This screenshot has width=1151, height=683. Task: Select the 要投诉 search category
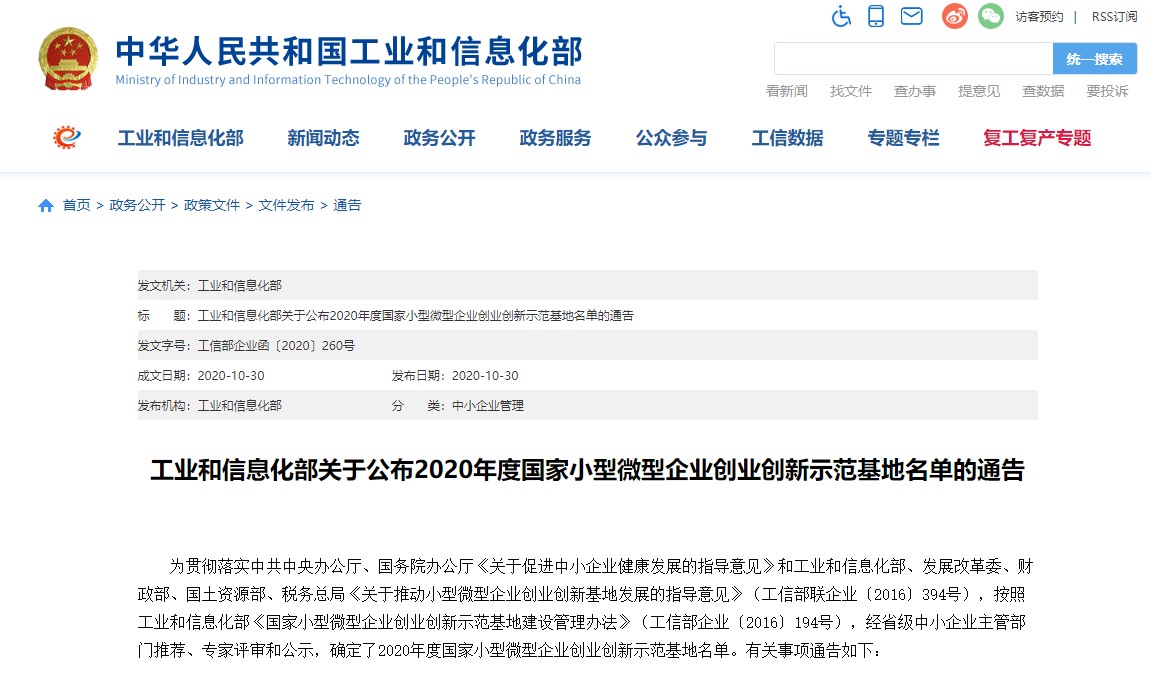point(1106,91)
